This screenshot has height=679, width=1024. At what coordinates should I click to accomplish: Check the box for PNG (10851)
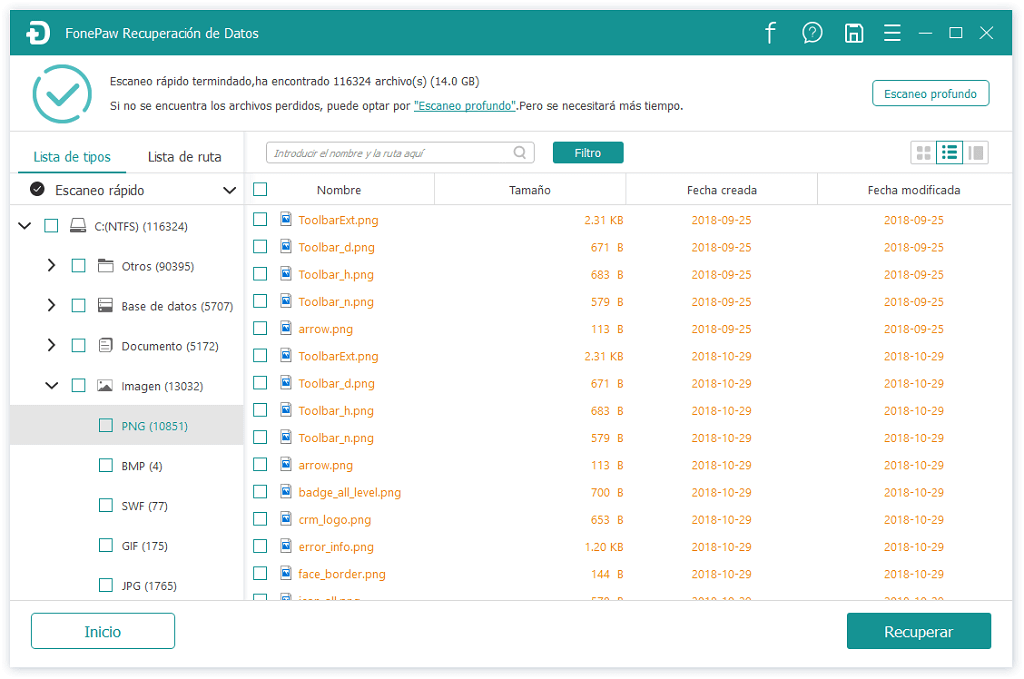click(x=106, y=426)
